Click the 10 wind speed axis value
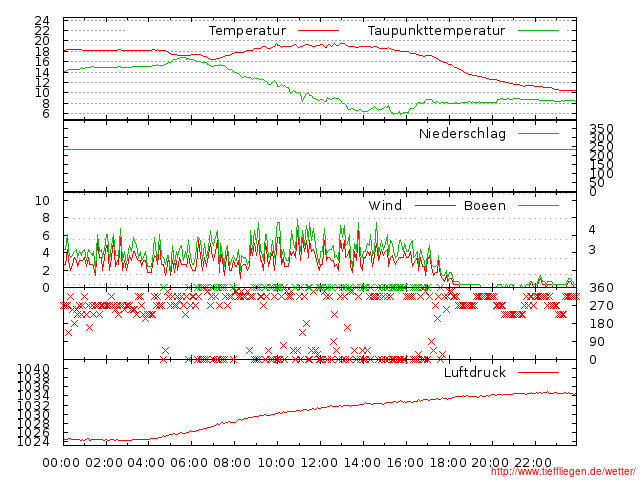The height and width of the screenshot is (480, 640). [42, 200]
